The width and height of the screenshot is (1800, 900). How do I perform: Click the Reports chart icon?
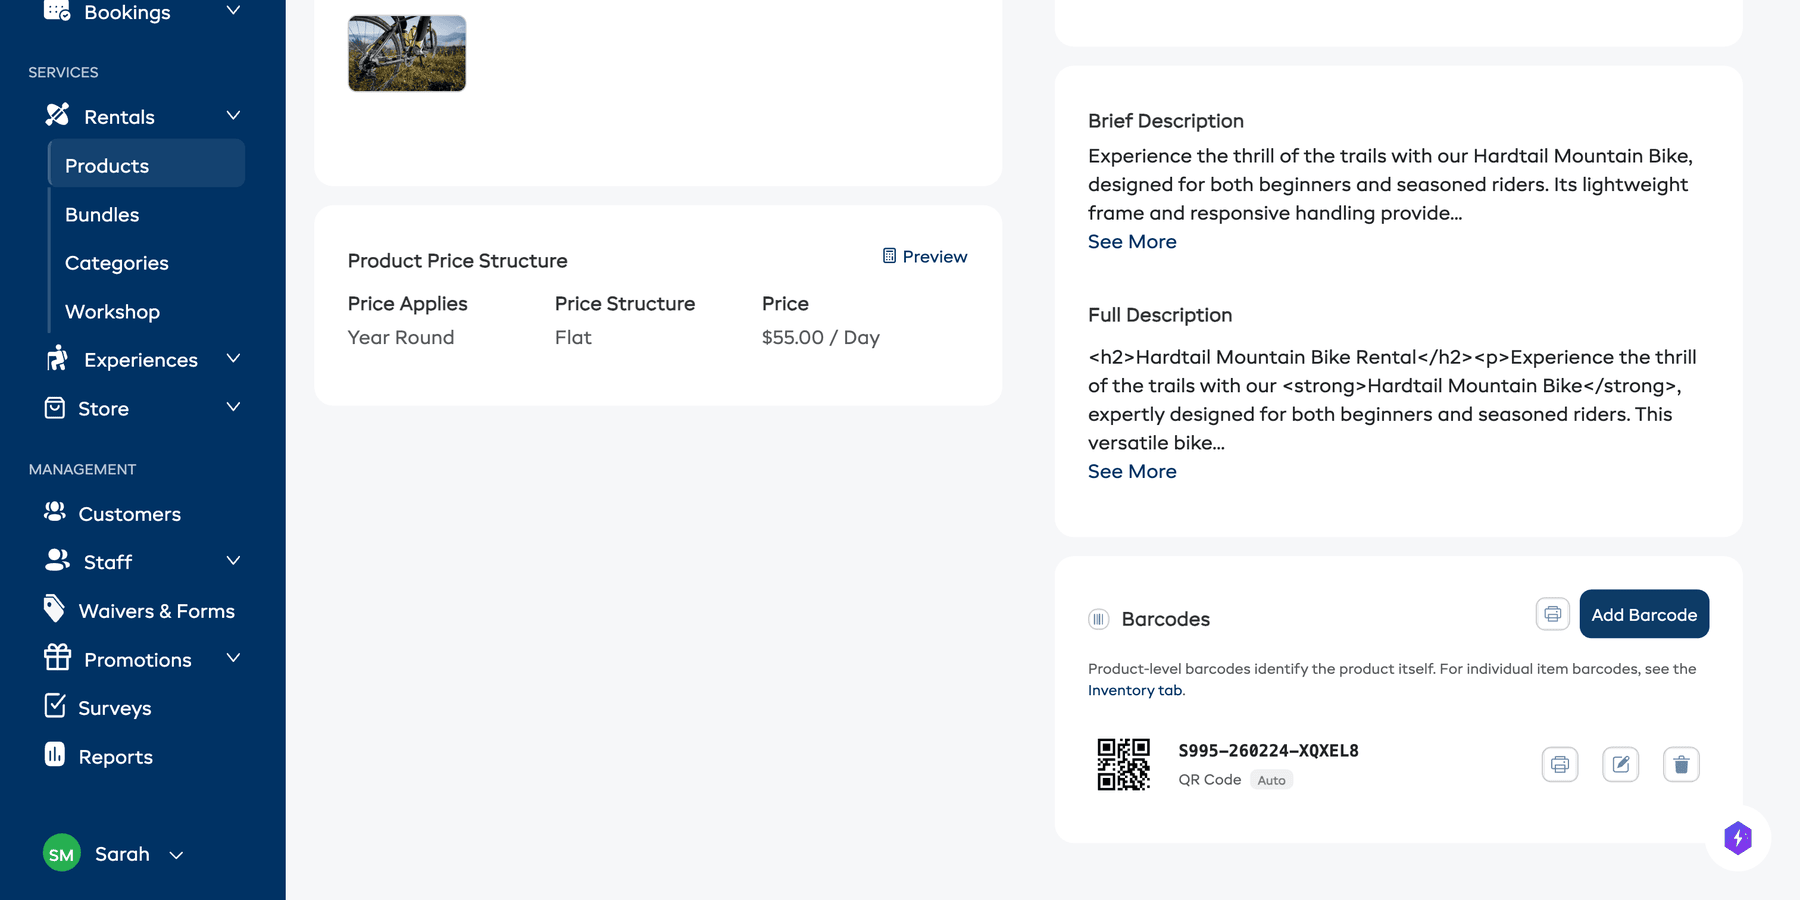pos(55,755)
